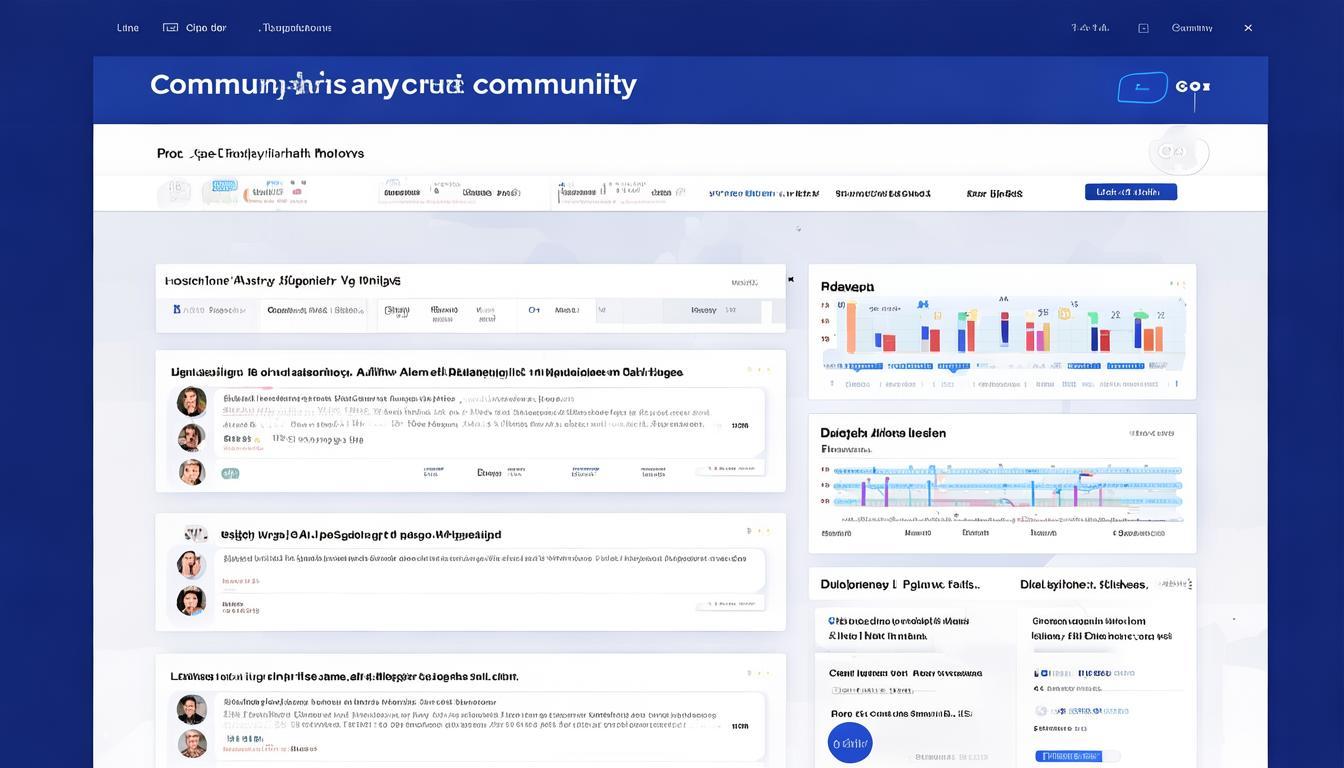Open the first menu item in the top bar

(128, 28)
